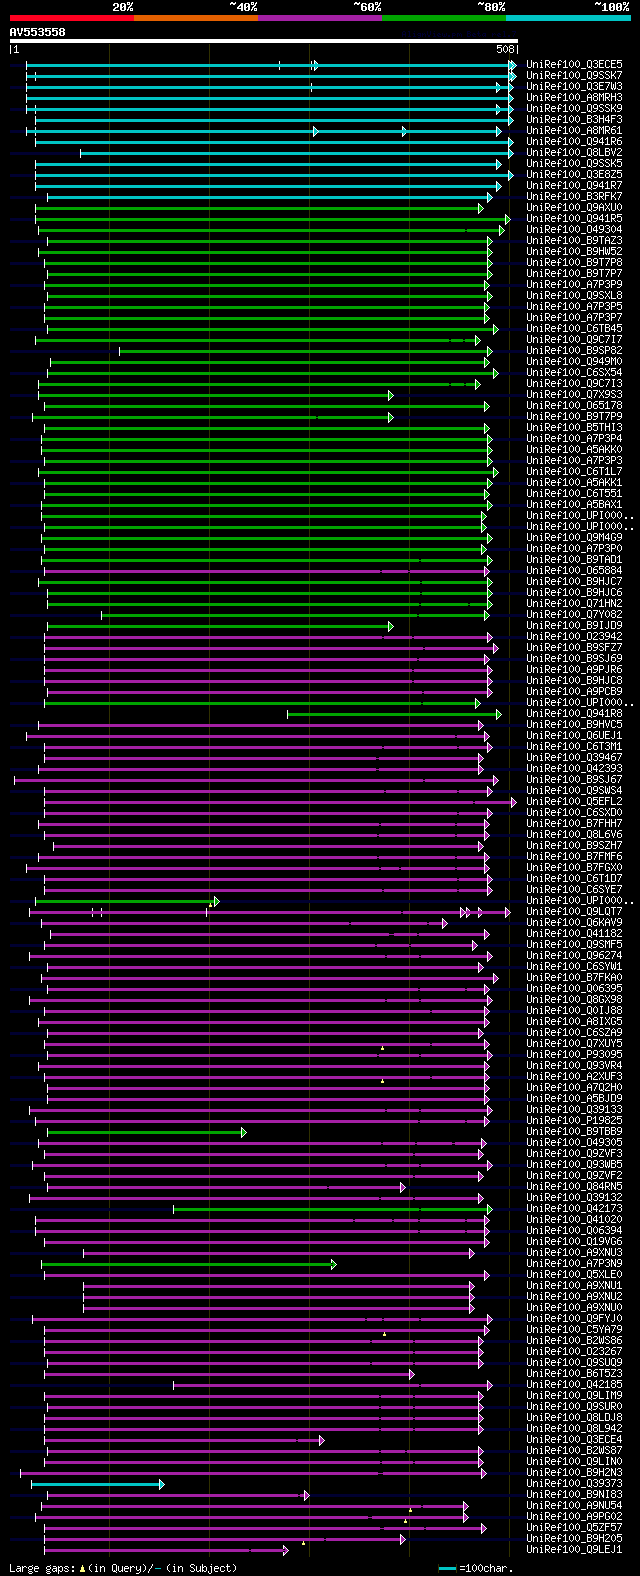Click the UniRef100_B9TAZ3 label
This screenshot has height=1576, width=640.
pyautogui.click(x=574, y=241)
